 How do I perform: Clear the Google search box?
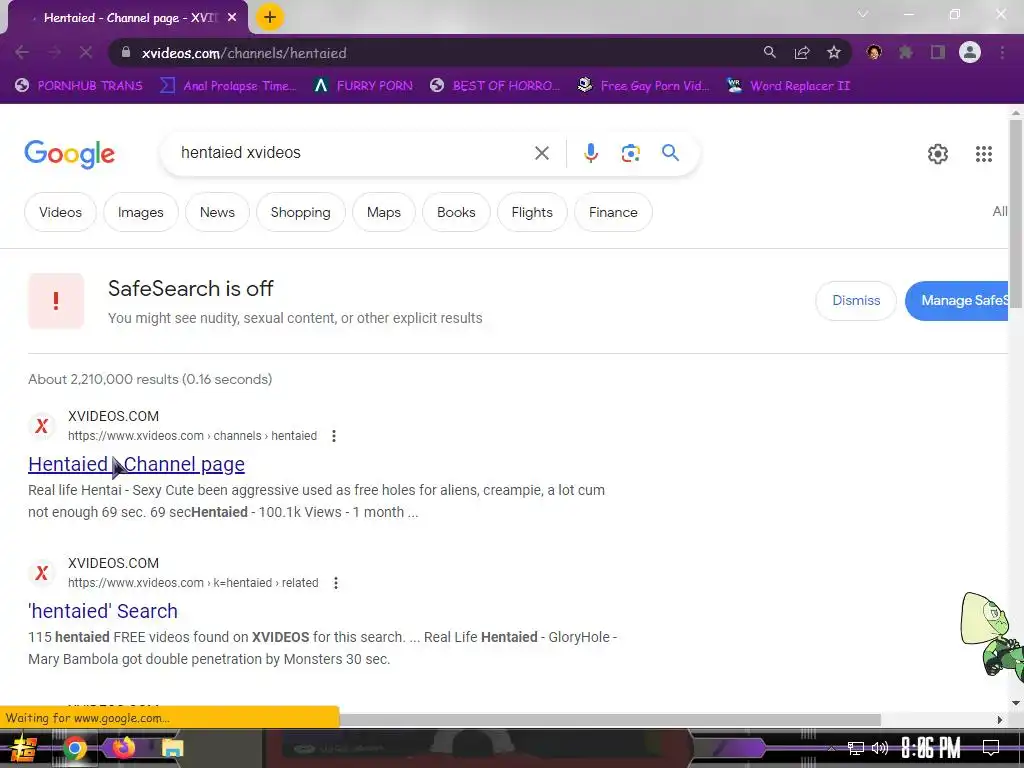click(542, 153)
